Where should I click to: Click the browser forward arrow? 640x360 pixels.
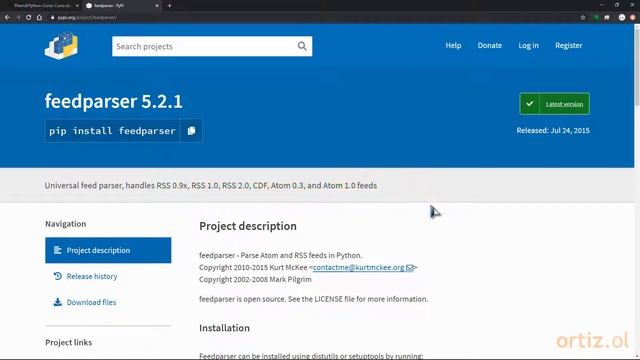tap(18, 18)
